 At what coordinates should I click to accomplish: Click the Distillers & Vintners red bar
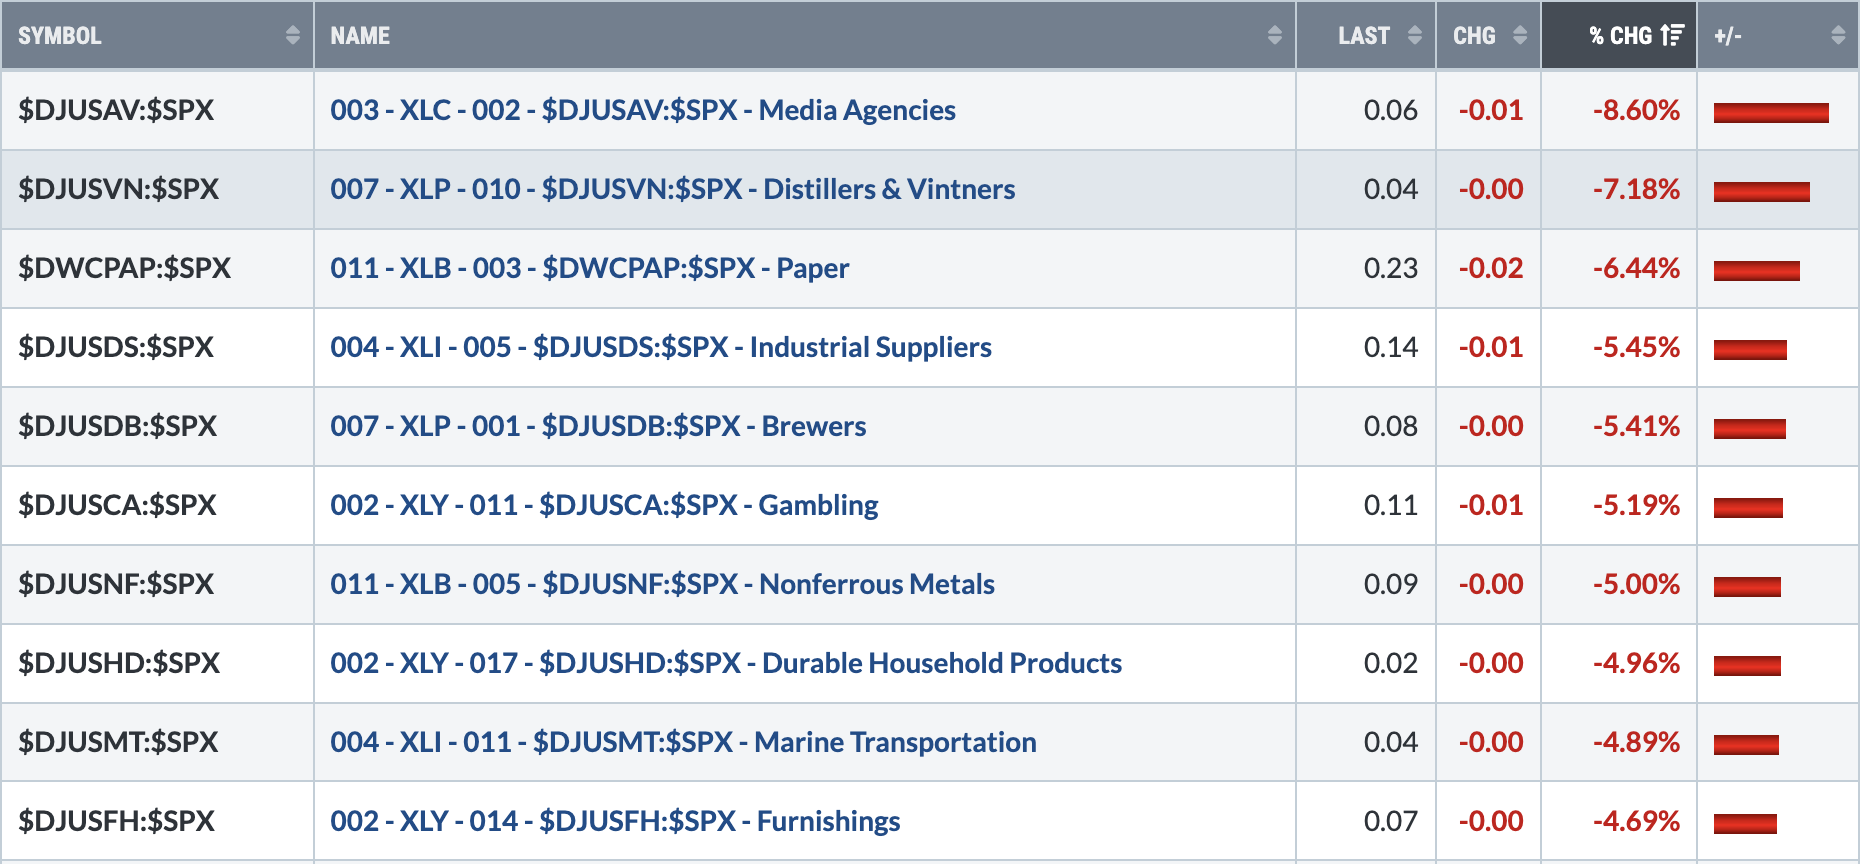click(x=1762, y=191)
